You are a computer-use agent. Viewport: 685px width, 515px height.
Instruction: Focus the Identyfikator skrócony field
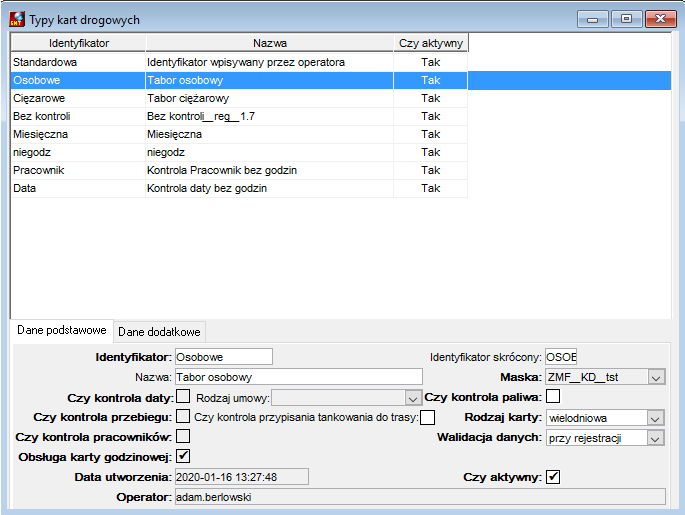561,357
